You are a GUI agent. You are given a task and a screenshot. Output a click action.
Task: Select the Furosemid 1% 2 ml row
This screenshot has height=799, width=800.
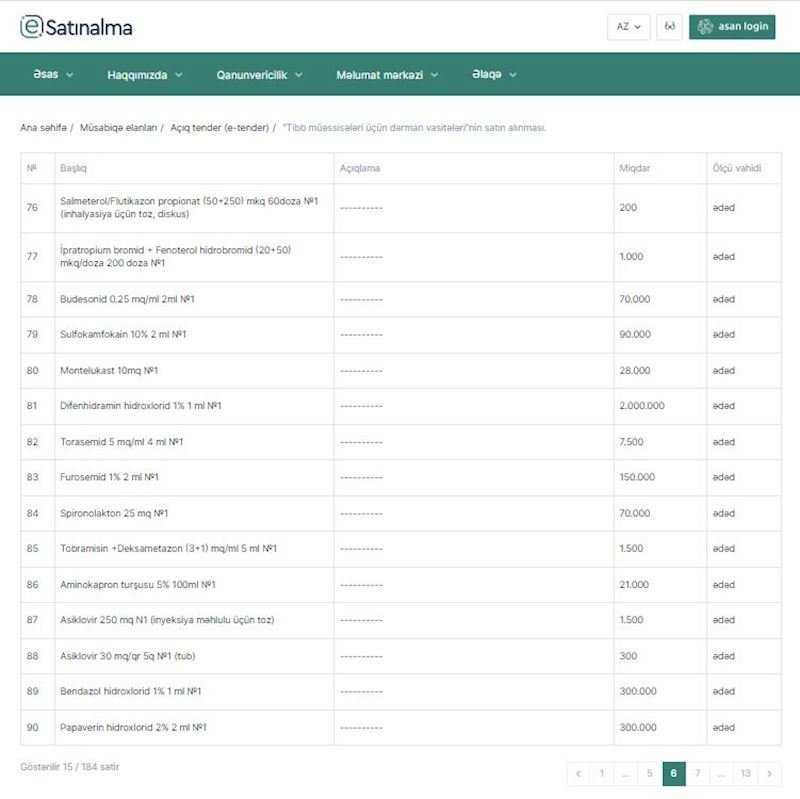pos(110,477)
